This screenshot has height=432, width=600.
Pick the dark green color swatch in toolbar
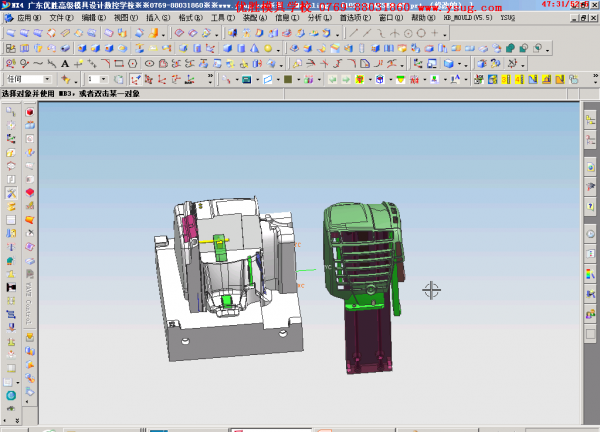(x=288, y=80)
